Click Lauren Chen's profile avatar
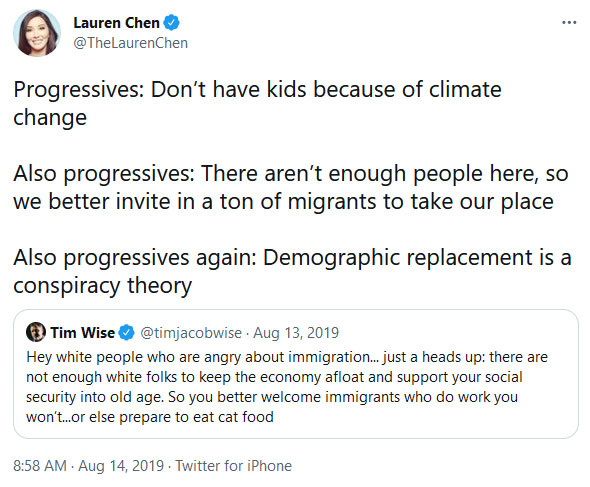Image resolution: width=590 pixels, height=487 pixels. point(37,33)
